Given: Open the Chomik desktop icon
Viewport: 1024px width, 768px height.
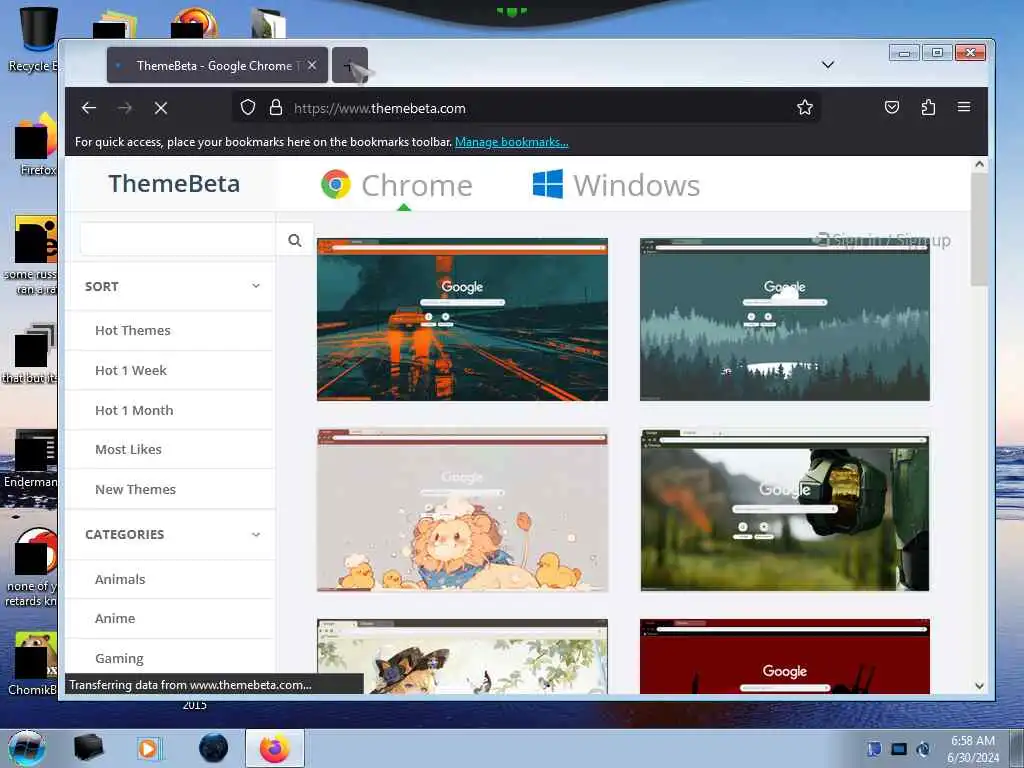Looking at the screenshot, I should [x=33, y=664].
